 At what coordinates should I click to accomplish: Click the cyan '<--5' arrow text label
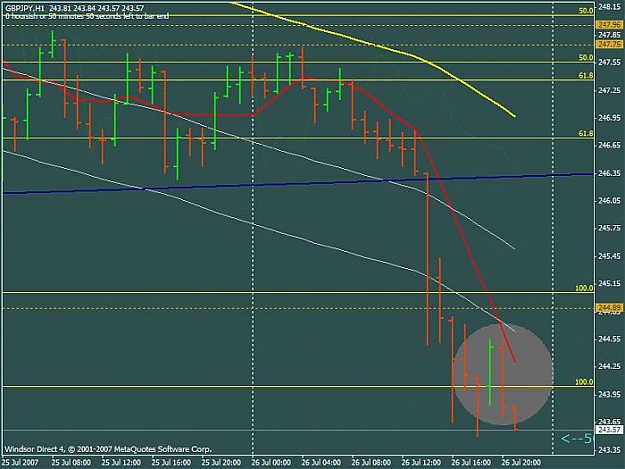(577, 439)
